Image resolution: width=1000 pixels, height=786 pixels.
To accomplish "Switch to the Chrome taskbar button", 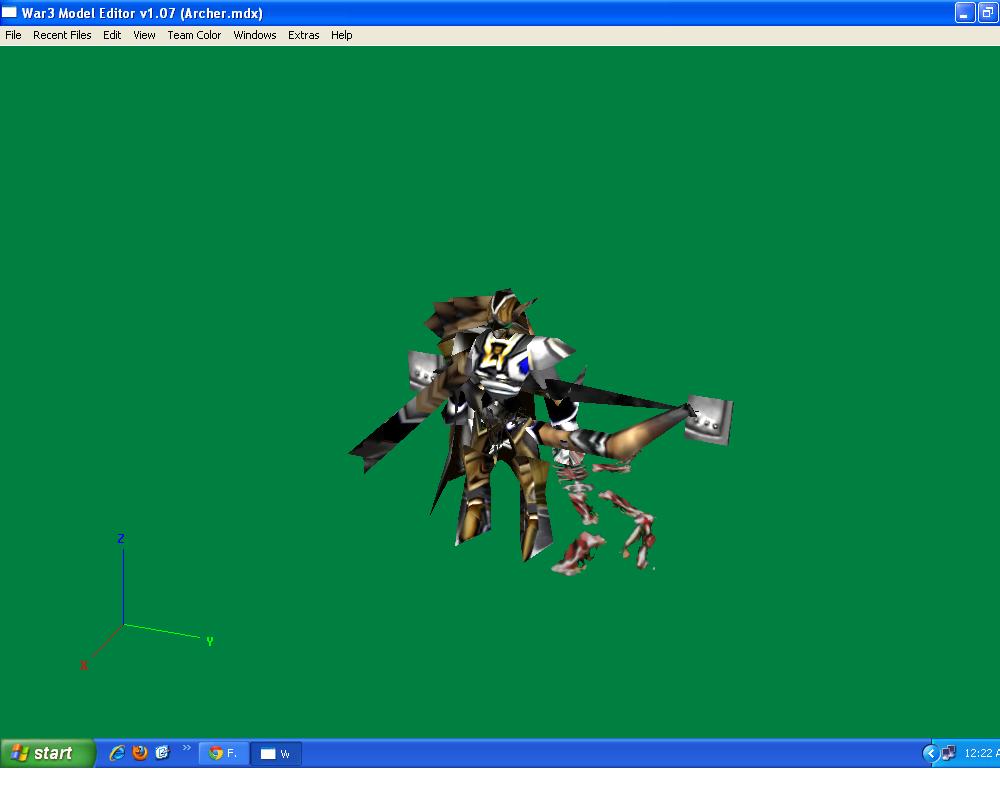I will pos(223,753).
